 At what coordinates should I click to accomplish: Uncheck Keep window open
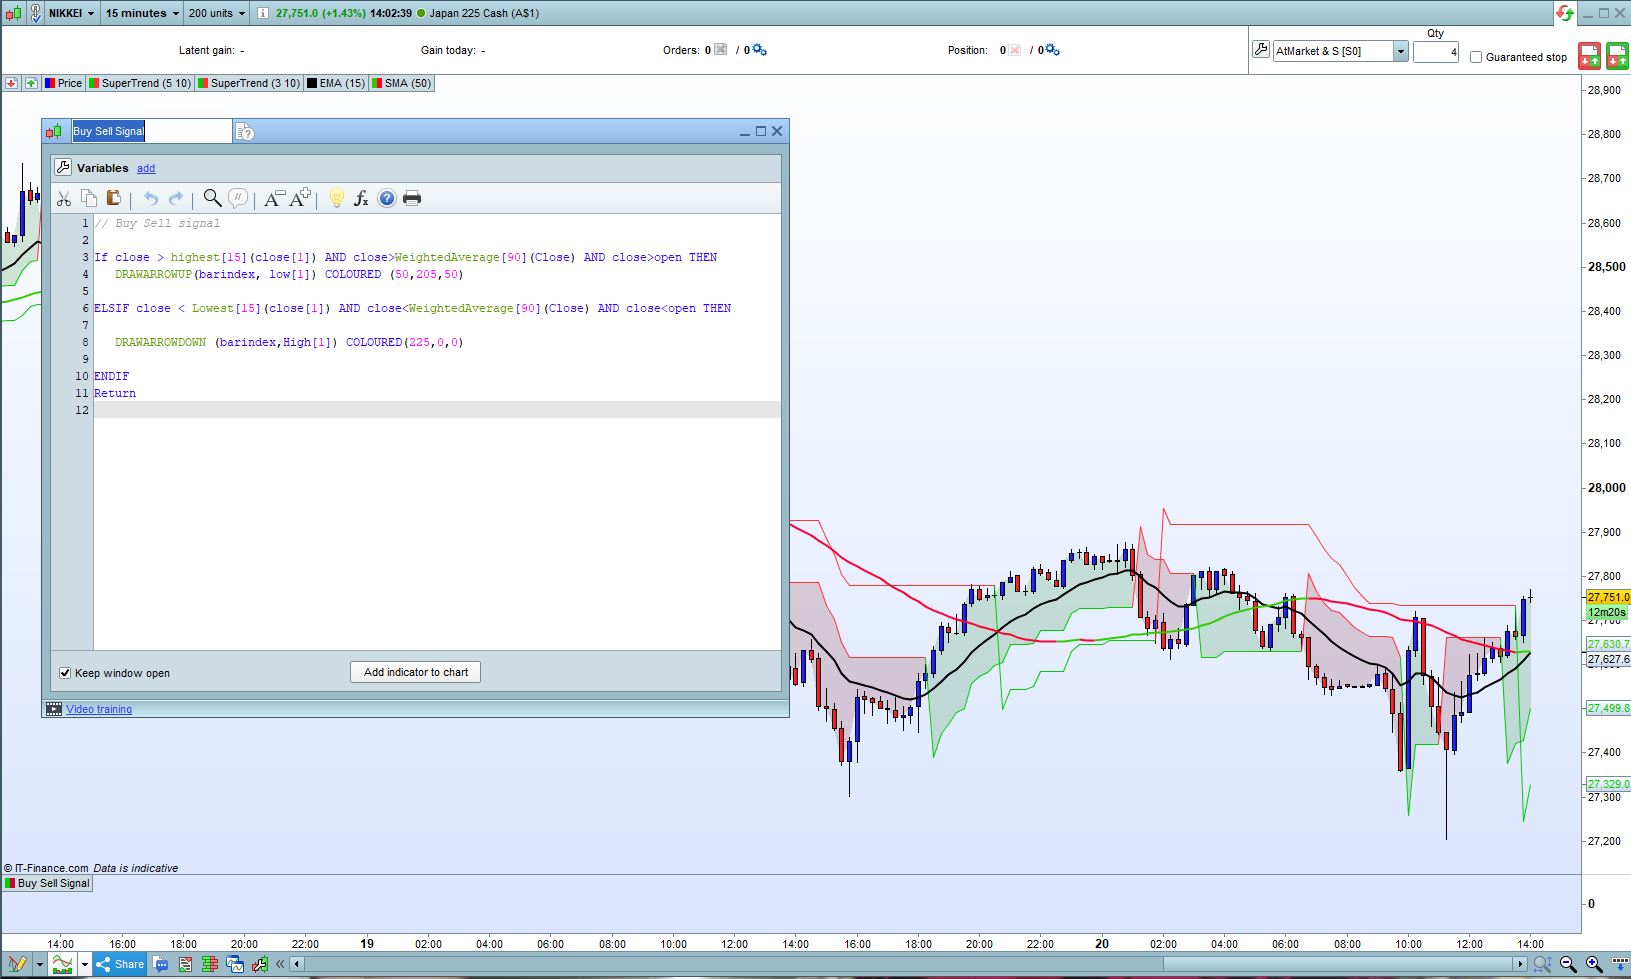point(65,673)
